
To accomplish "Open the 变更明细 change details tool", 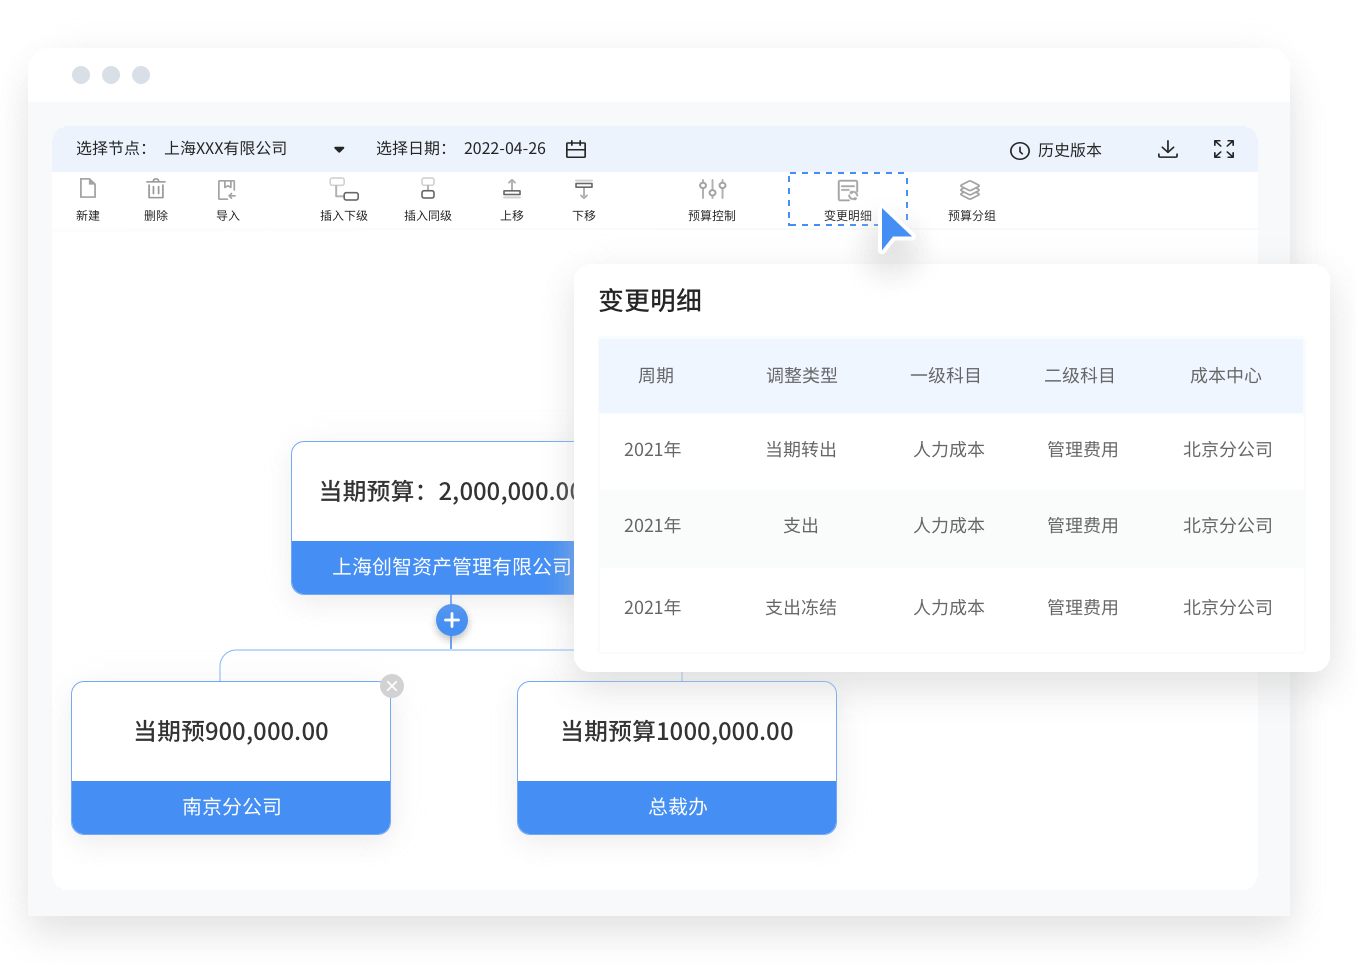I will tap(848, 192).
